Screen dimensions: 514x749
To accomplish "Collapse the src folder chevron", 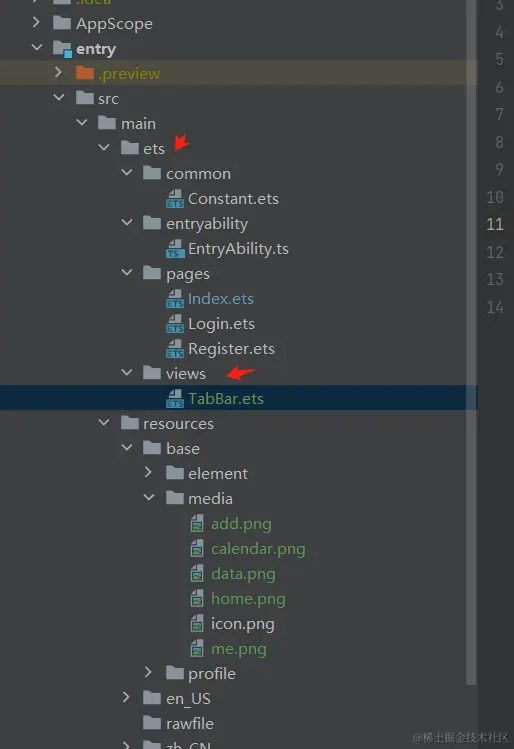I will (59, 97).
